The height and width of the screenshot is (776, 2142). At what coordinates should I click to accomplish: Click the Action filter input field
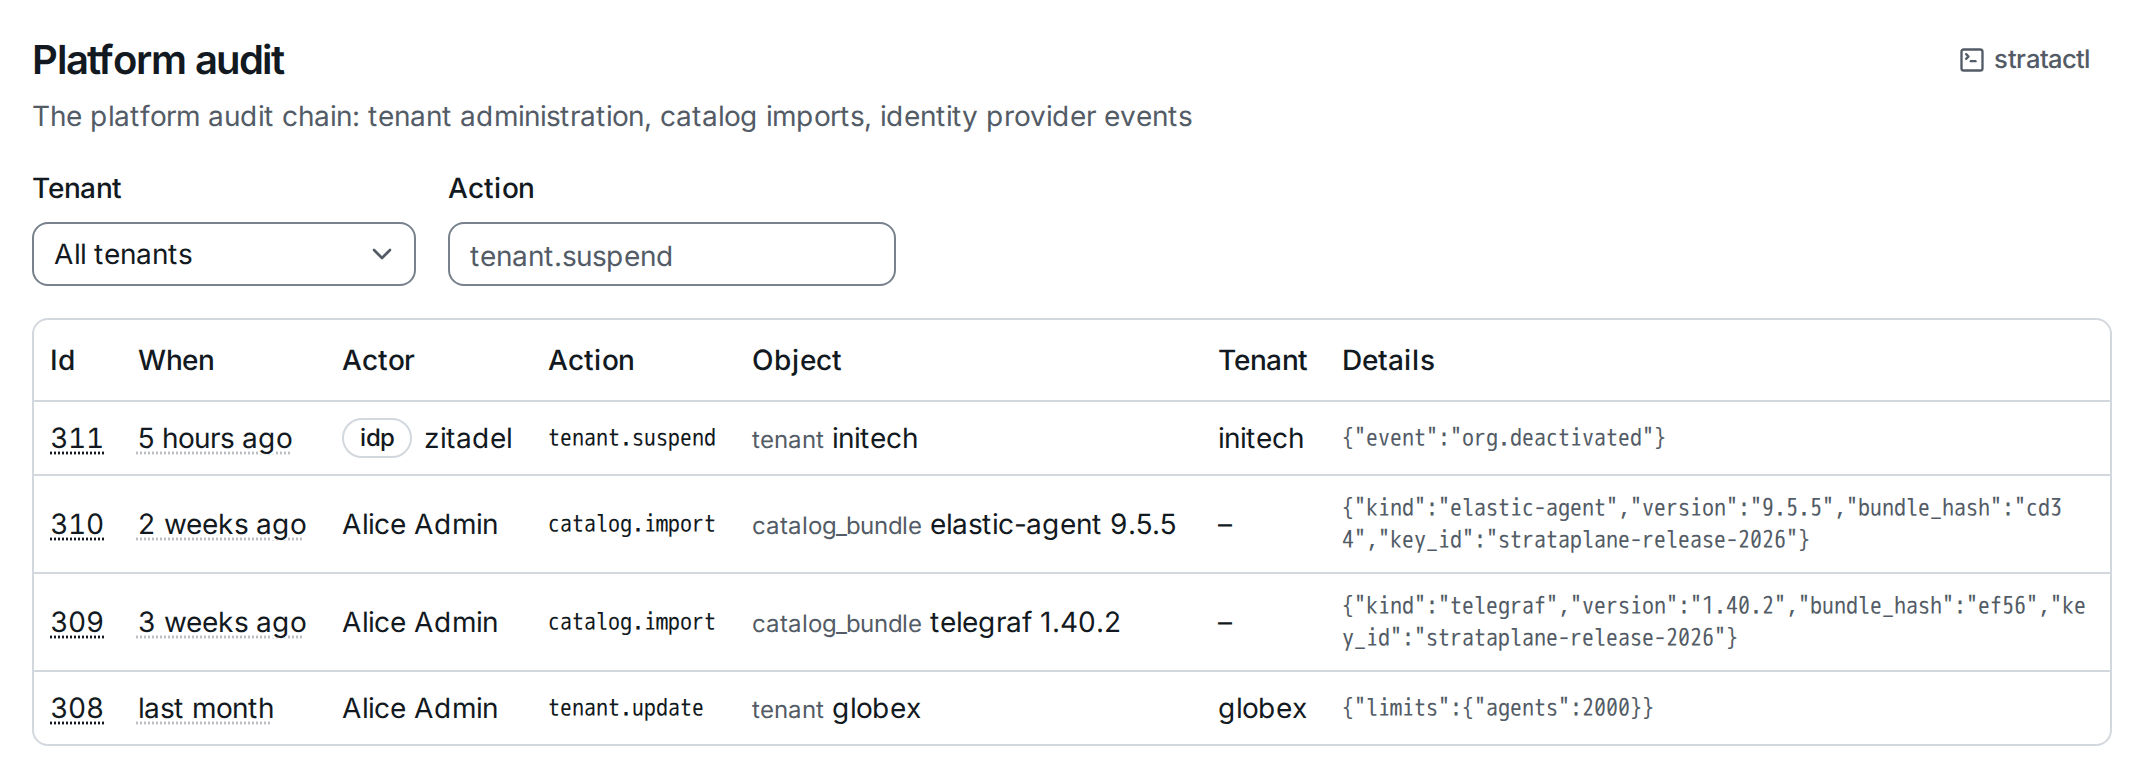coord(672,254)
